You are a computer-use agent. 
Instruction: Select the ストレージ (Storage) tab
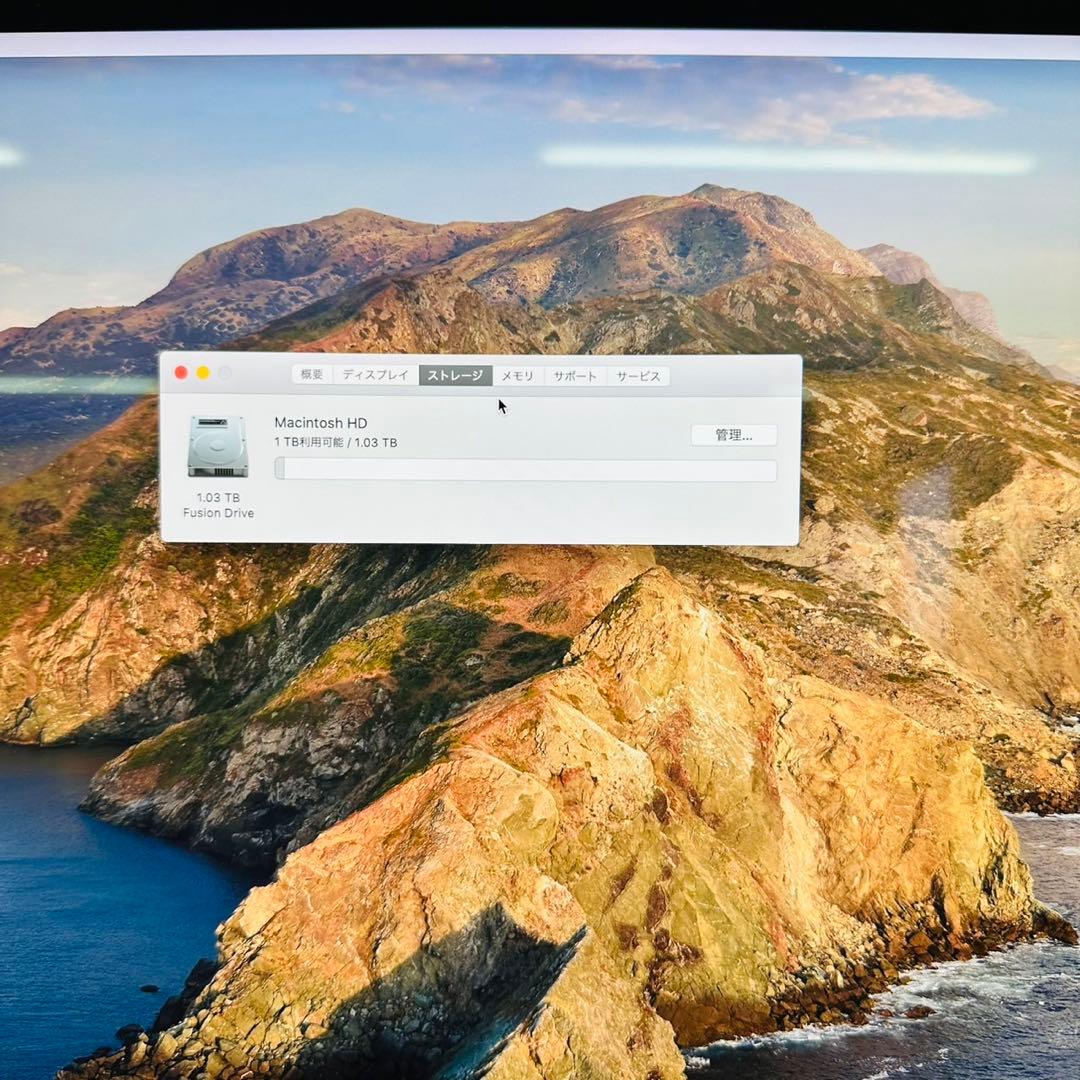pos(456,377)
